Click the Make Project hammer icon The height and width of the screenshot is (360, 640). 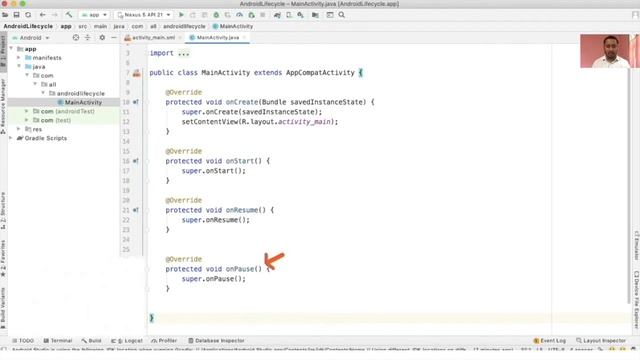69,15
